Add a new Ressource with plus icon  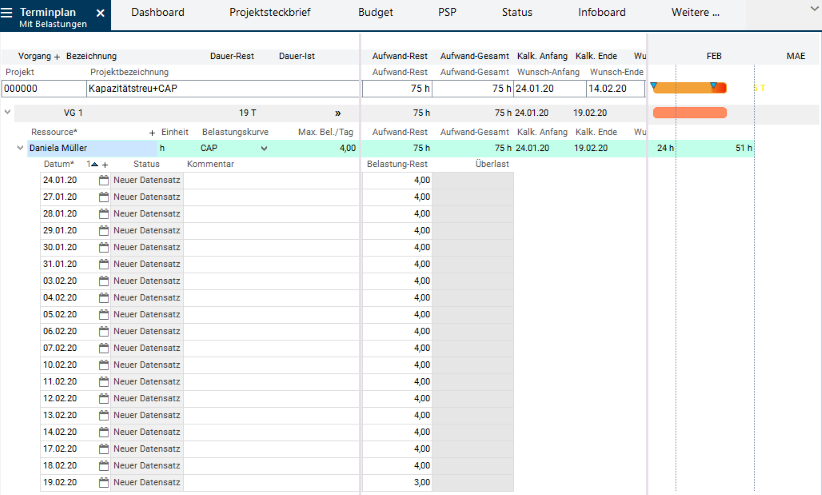pyautogui.click(x=152, y=132)
